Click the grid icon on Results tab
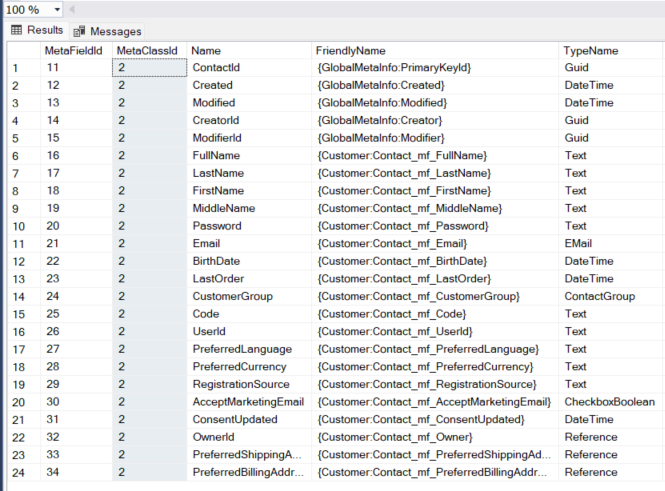Screen dimensions: 665x491 (17, 30)
